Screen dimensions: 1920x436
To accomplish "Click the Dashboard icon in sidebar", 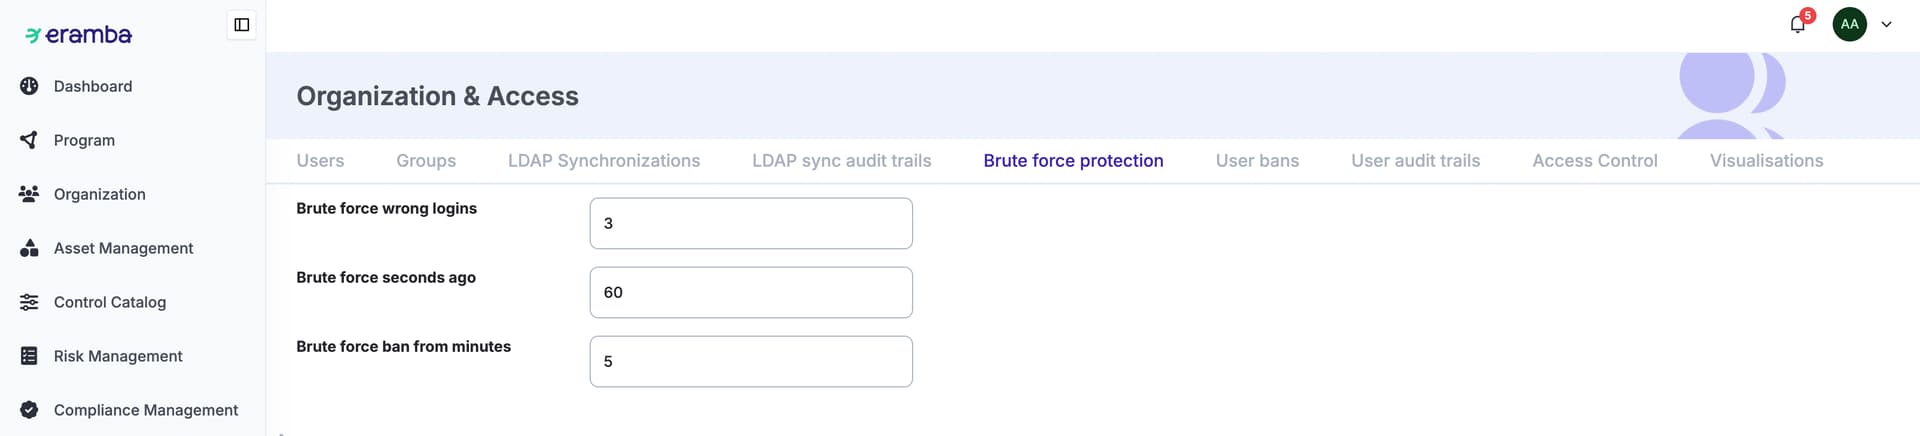I will [29, 86].
